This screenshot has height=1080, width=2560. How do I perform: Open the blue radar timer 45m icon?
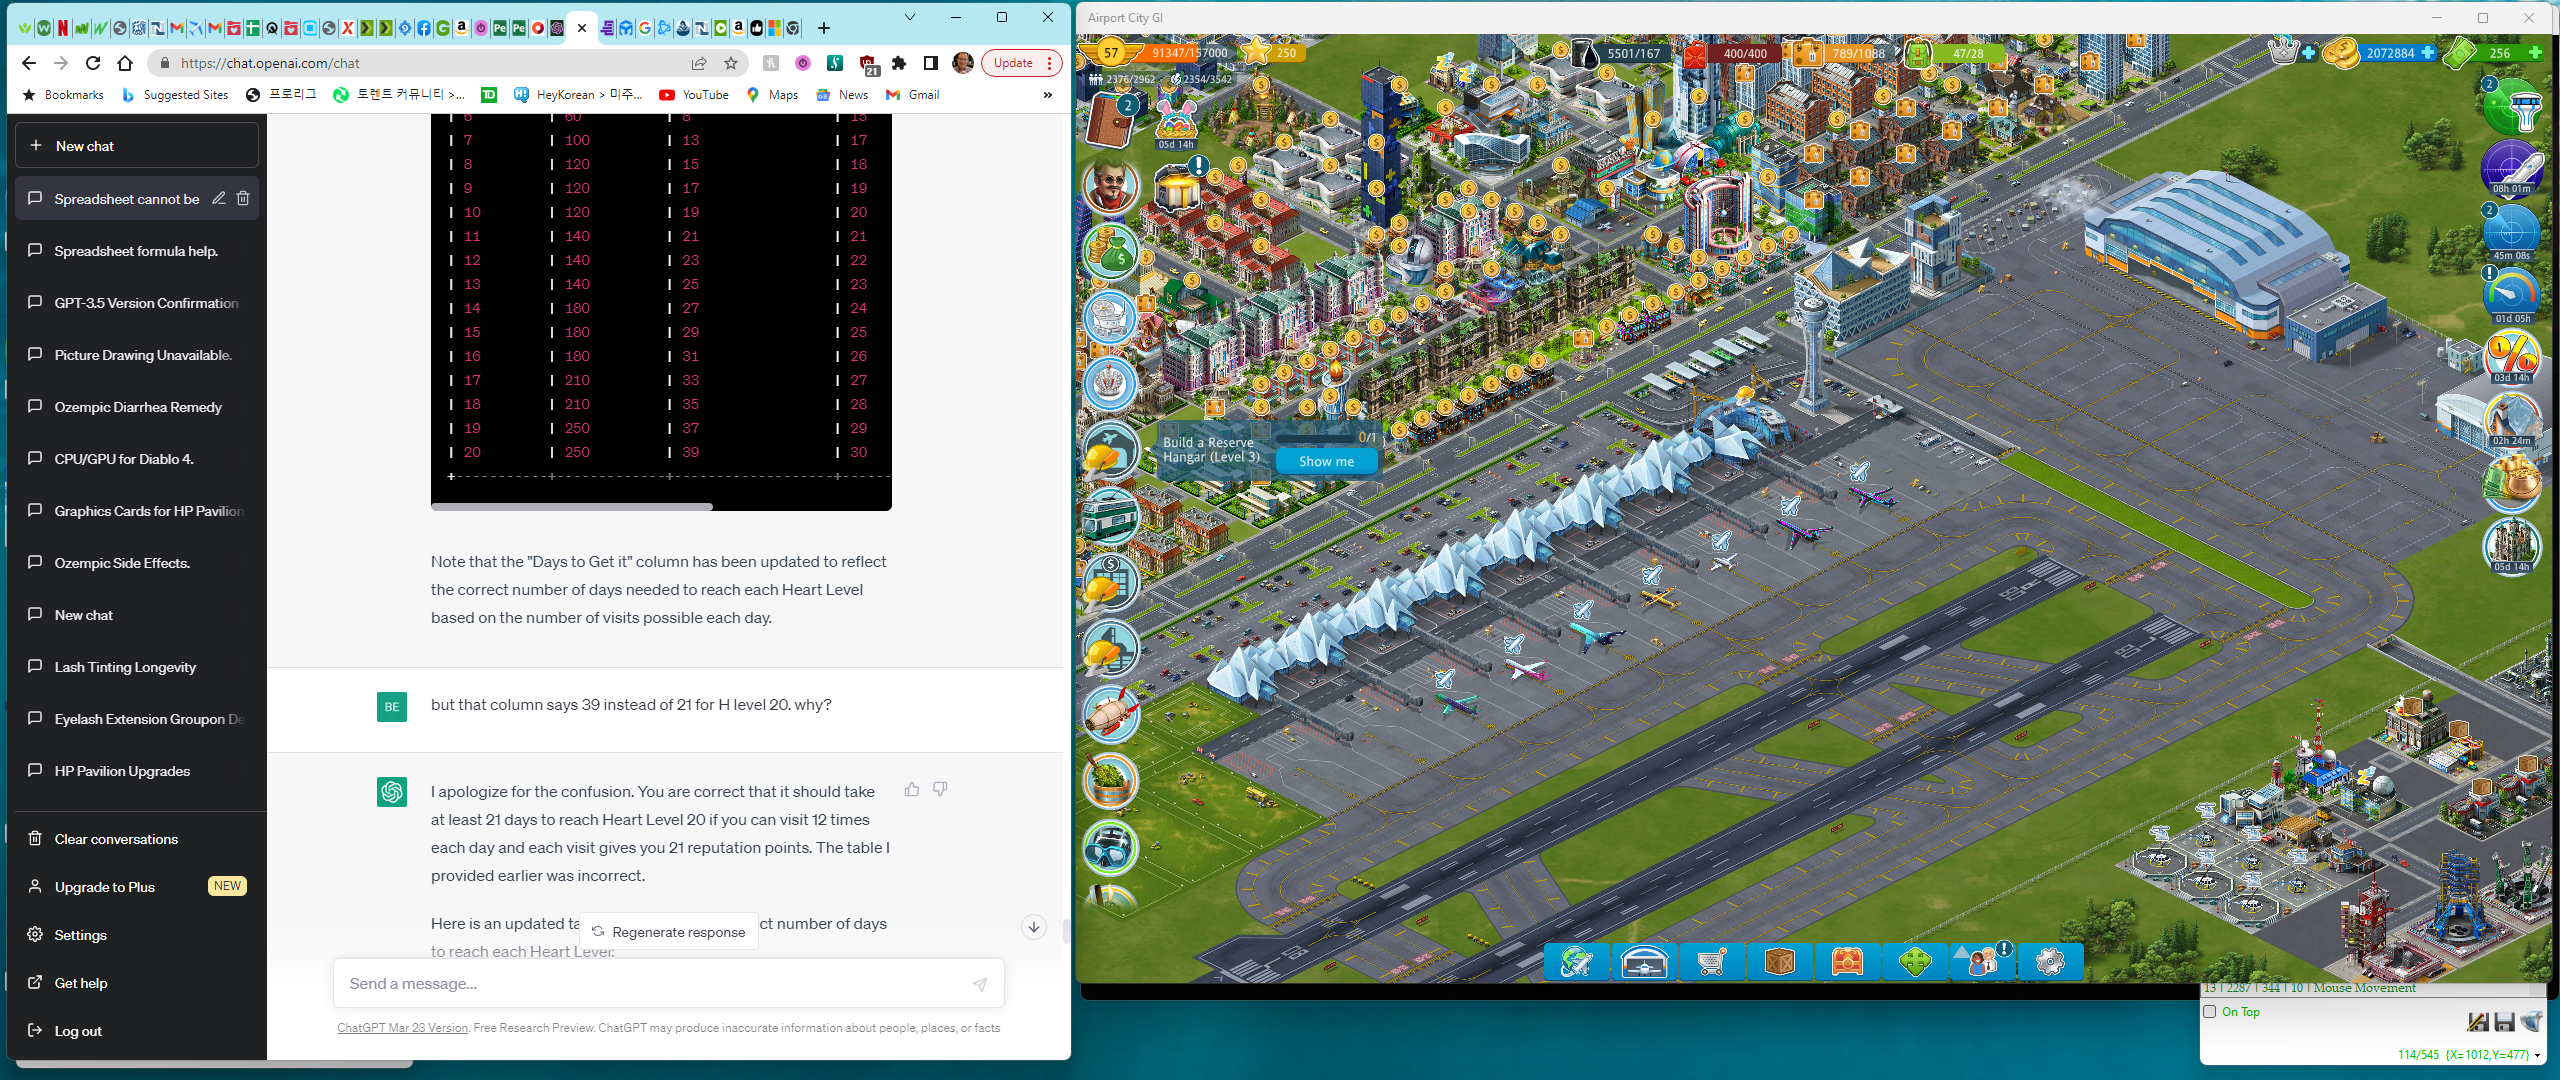pos(2513,232)
